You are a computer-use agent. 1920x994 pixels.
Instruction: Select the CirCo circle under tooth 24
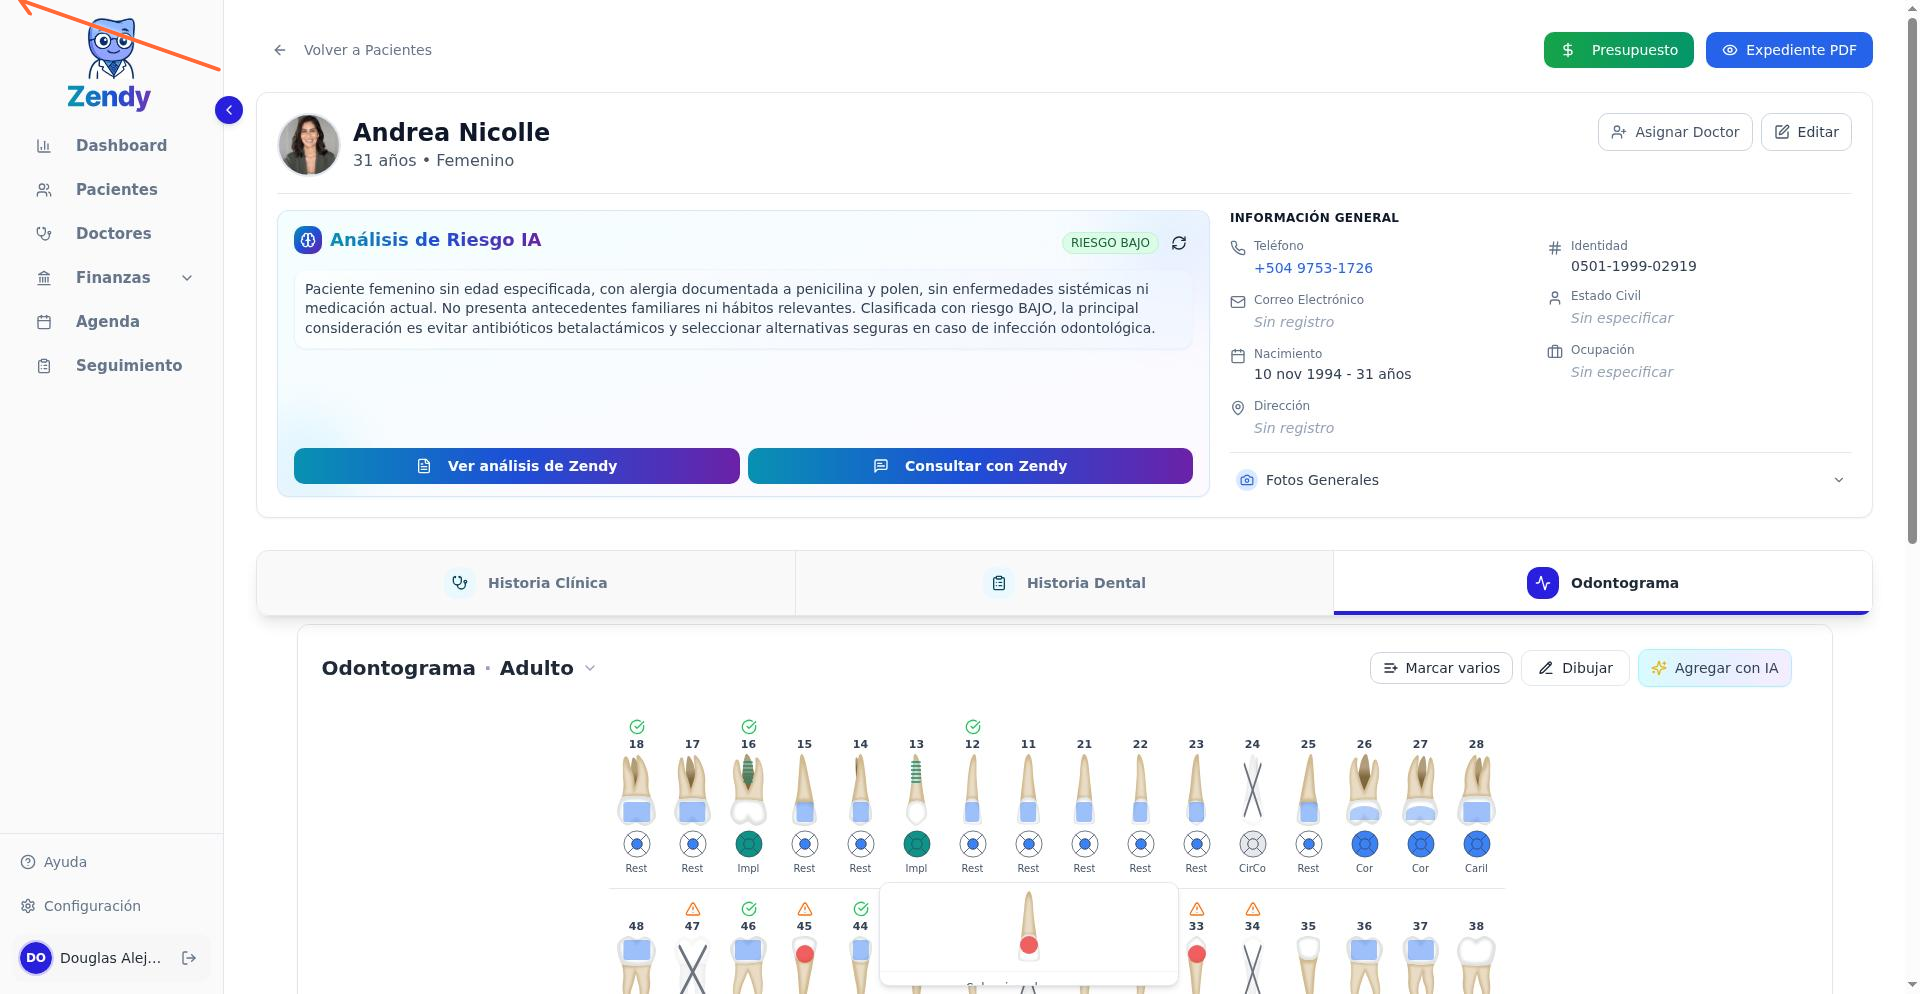[1252, 844]
